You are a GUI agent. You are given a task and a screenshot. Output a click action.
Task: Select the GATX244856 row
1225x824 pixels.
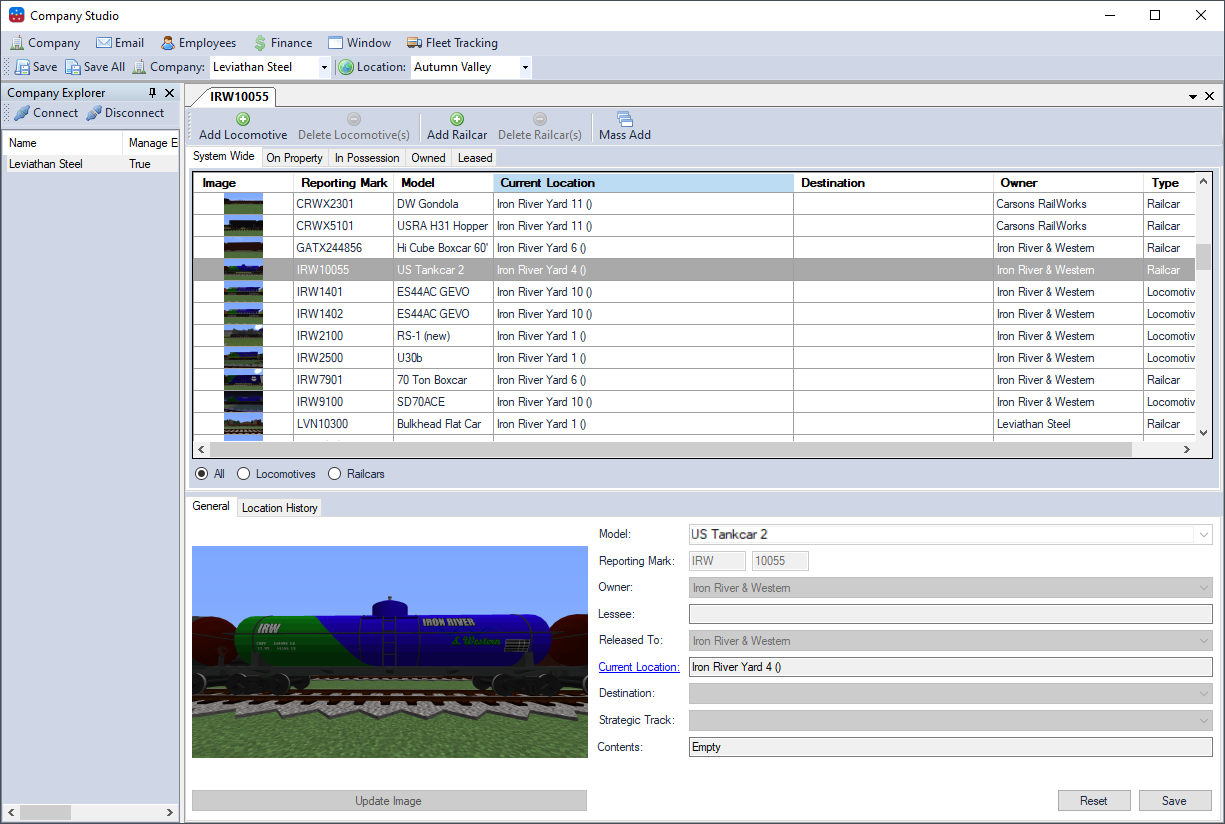(694, 248)
